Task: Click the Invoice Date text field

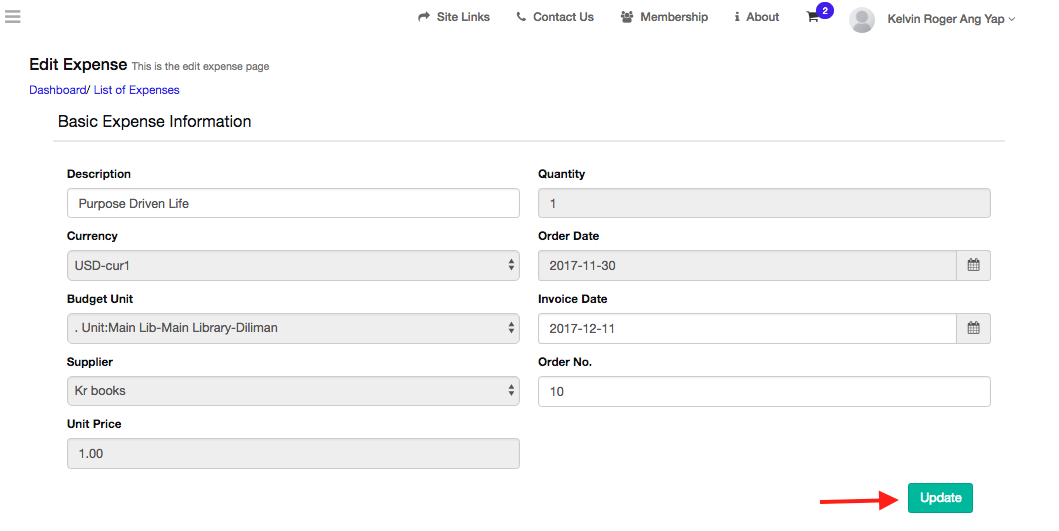Action: pos(747,328)
